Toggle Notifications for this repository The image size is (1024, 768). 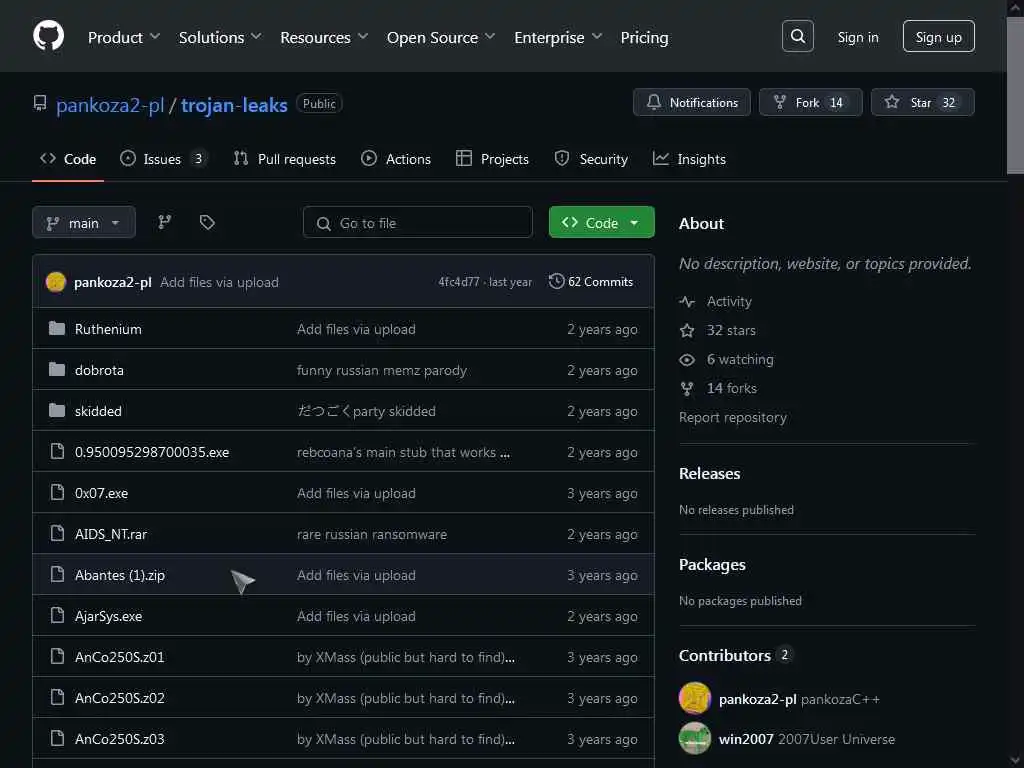(x=691, y=102)
